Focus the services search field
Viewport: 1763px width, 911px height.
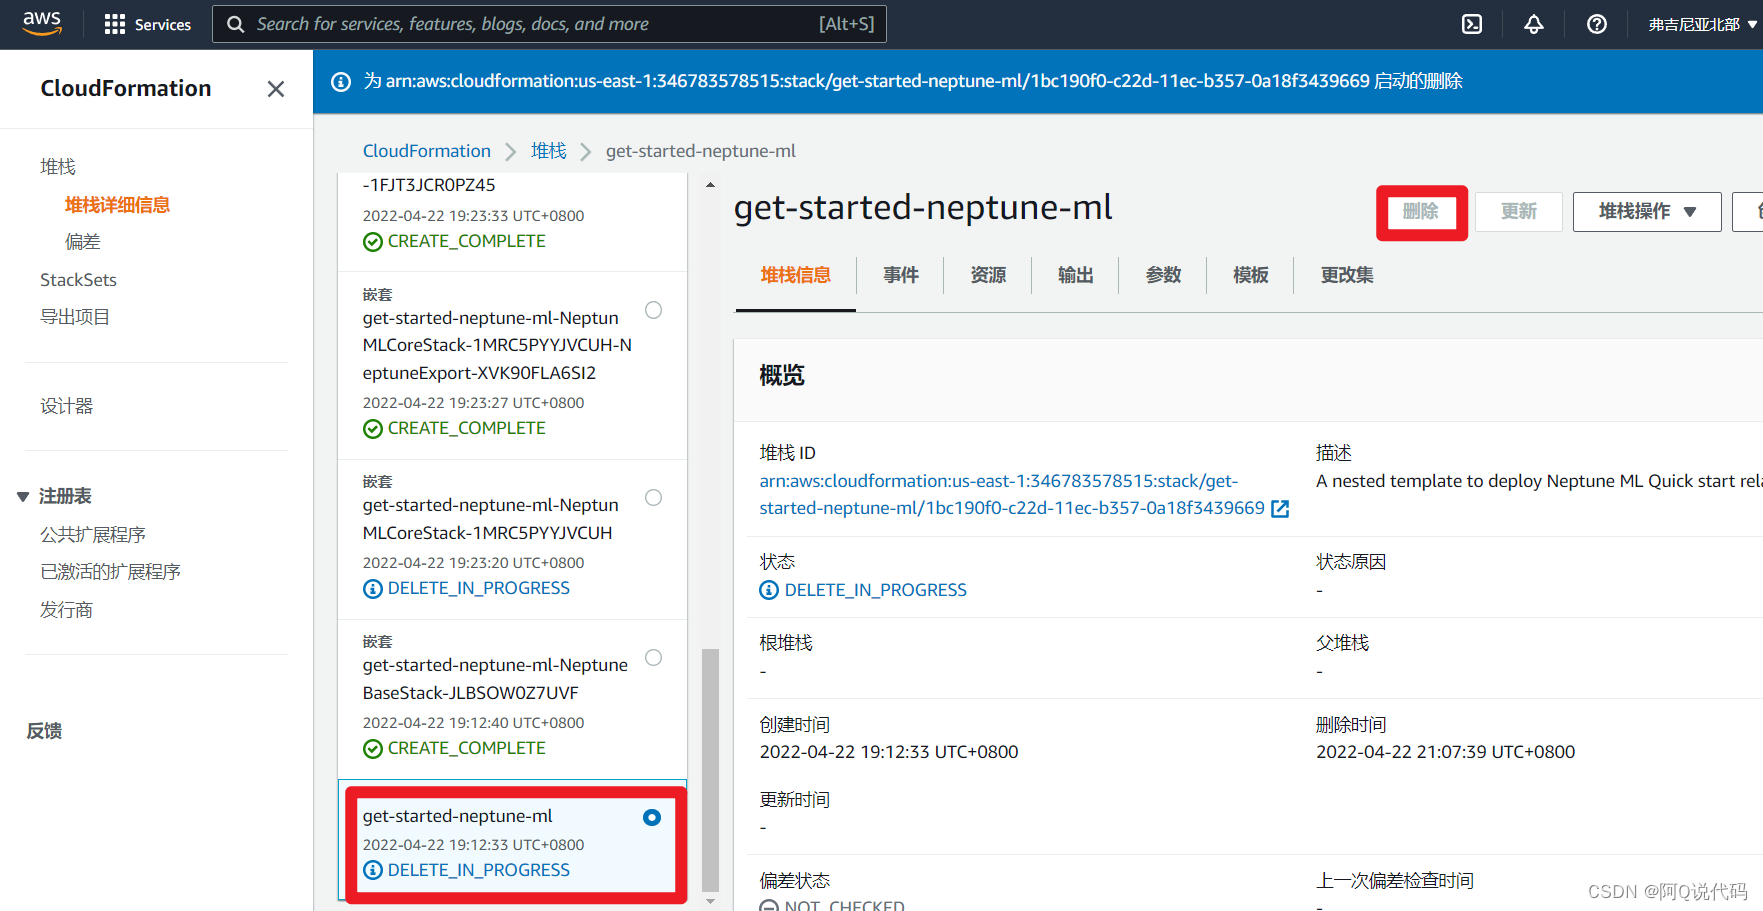point(549,24)
